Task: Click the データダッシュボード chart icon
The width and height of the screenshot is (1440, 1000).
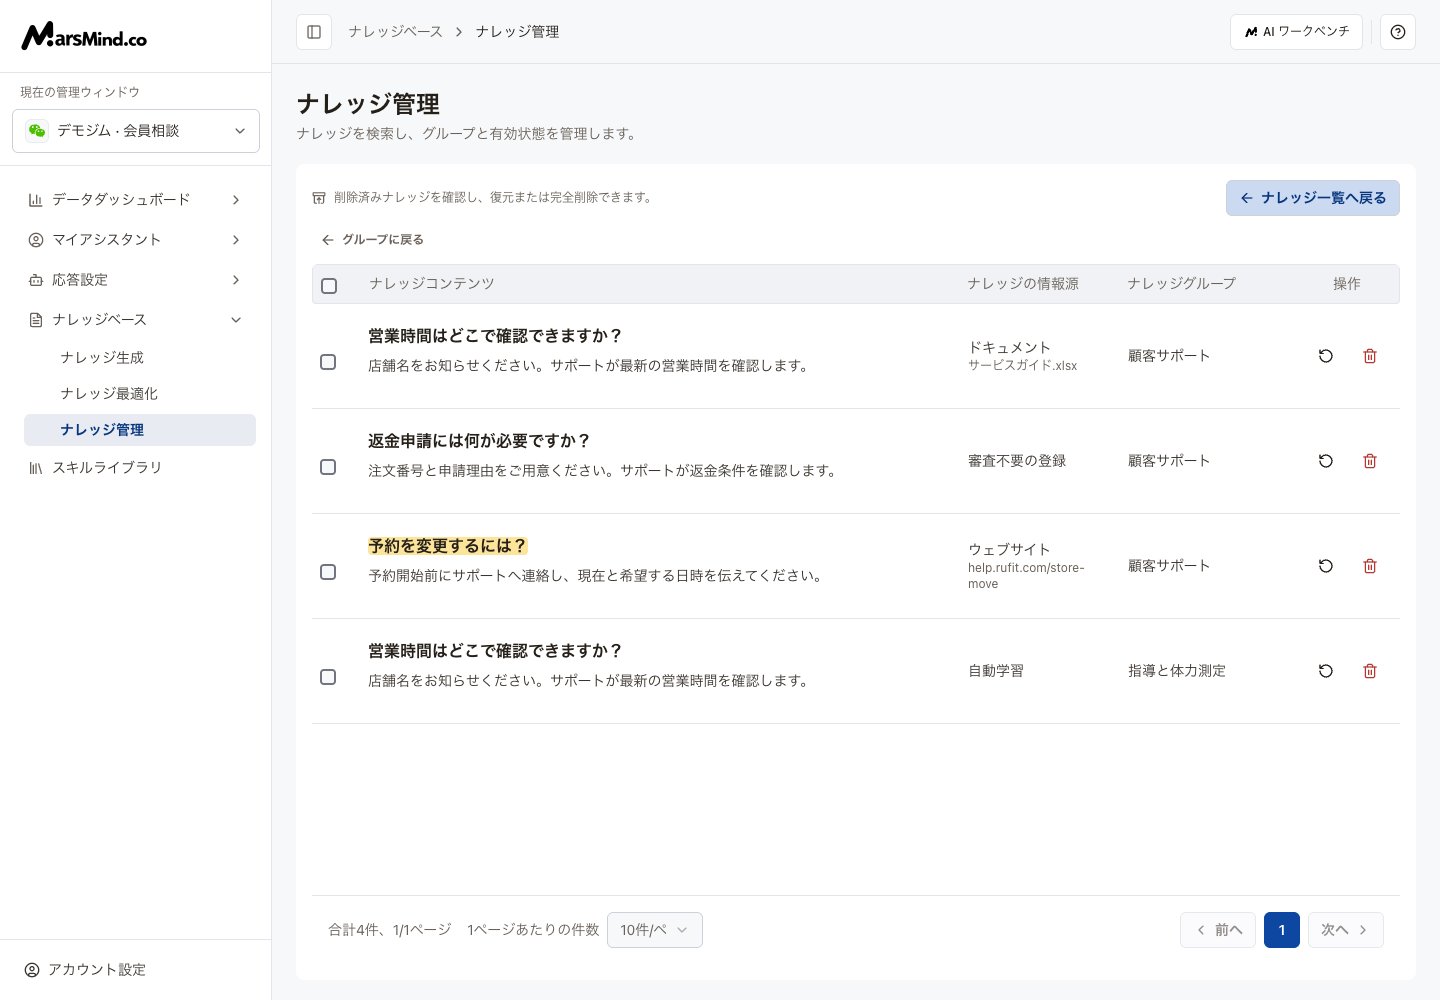Action: point(36,200)
